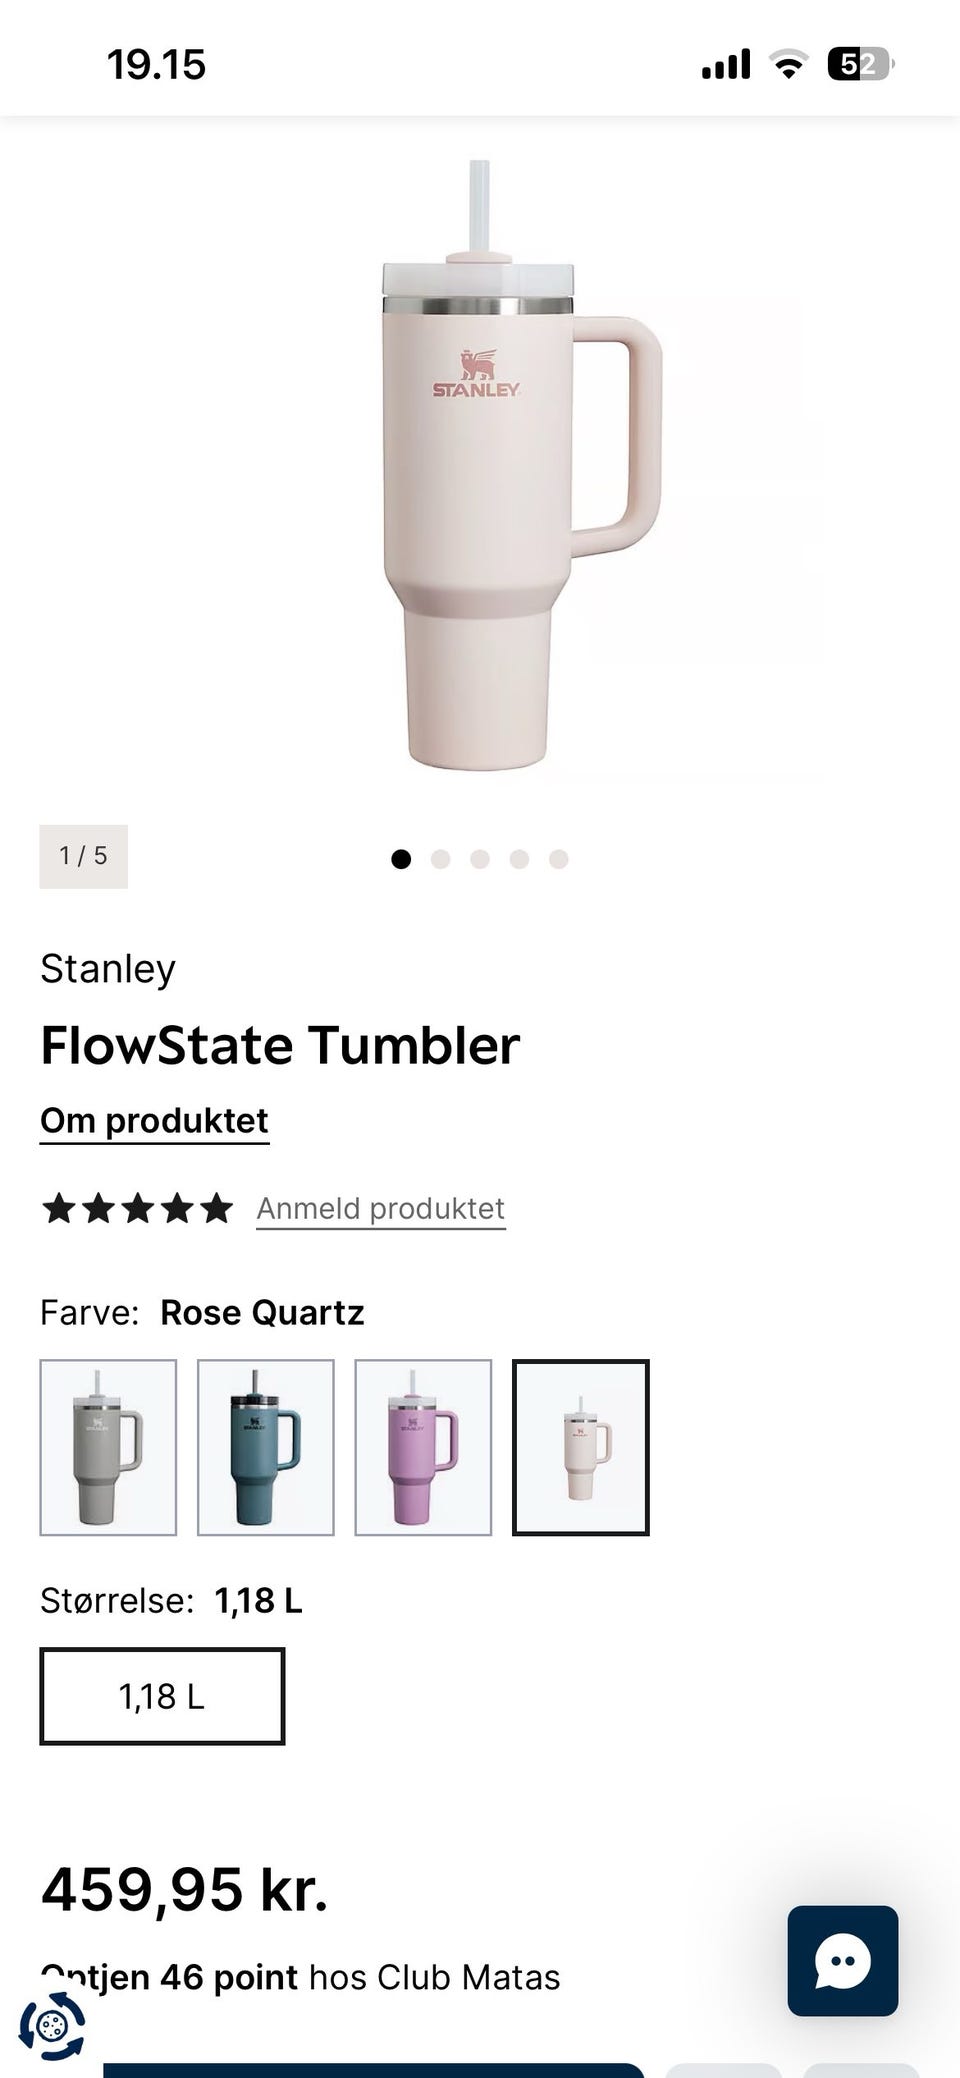Viewport: 960px width, 2078px height.
Task: Select the 1,18 L size option
Action: pos(162,1696)
